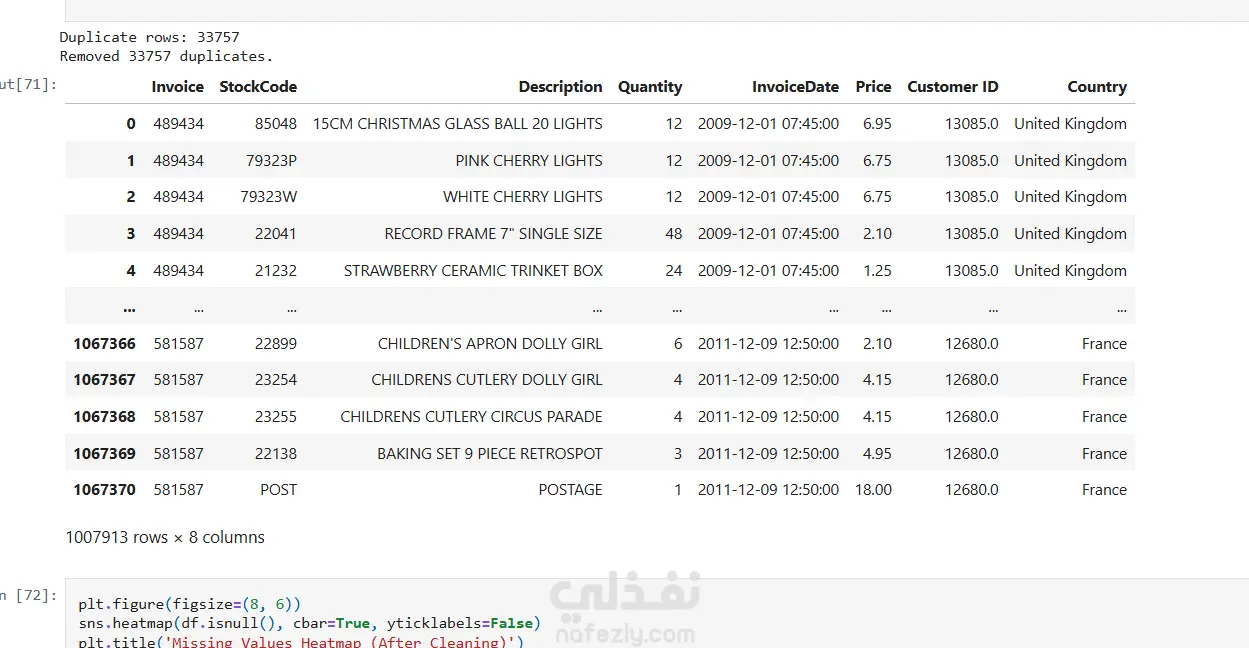Click quantity value 48
The width and height of the screenshot is (1249, 648).
[674, 234]
